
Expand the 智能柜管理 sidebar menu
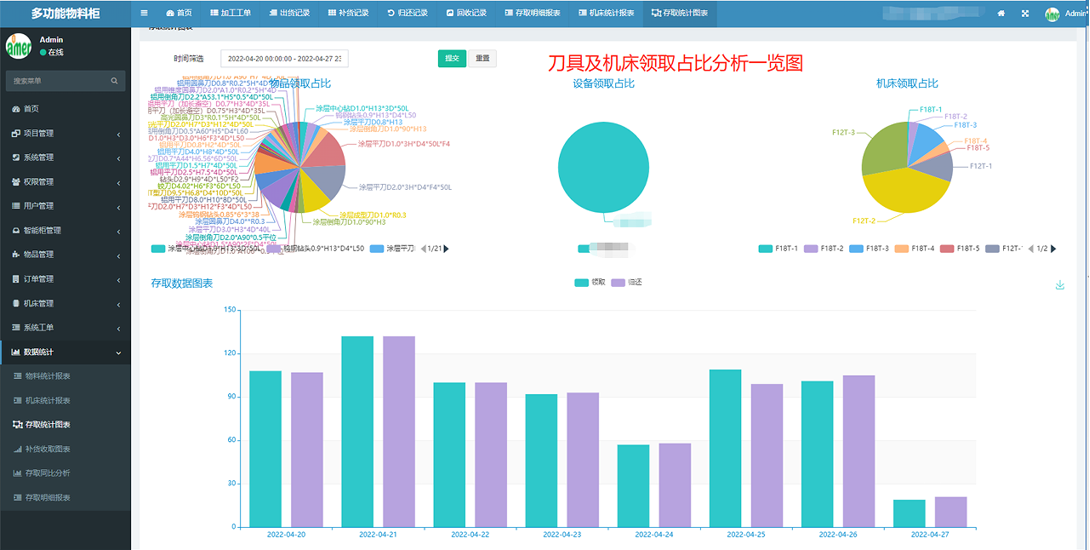click(65, 230)
